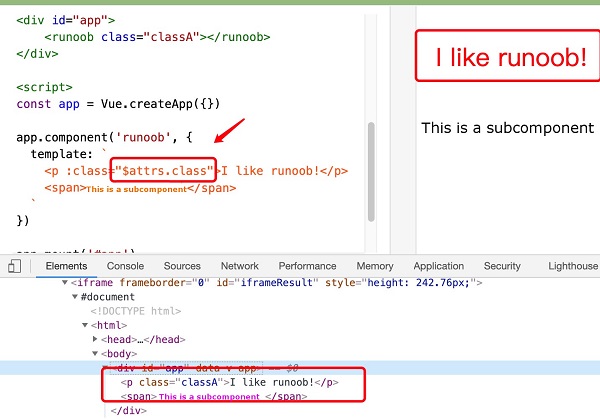Open the Application tab
600x420 pixels.
(438, 266)
